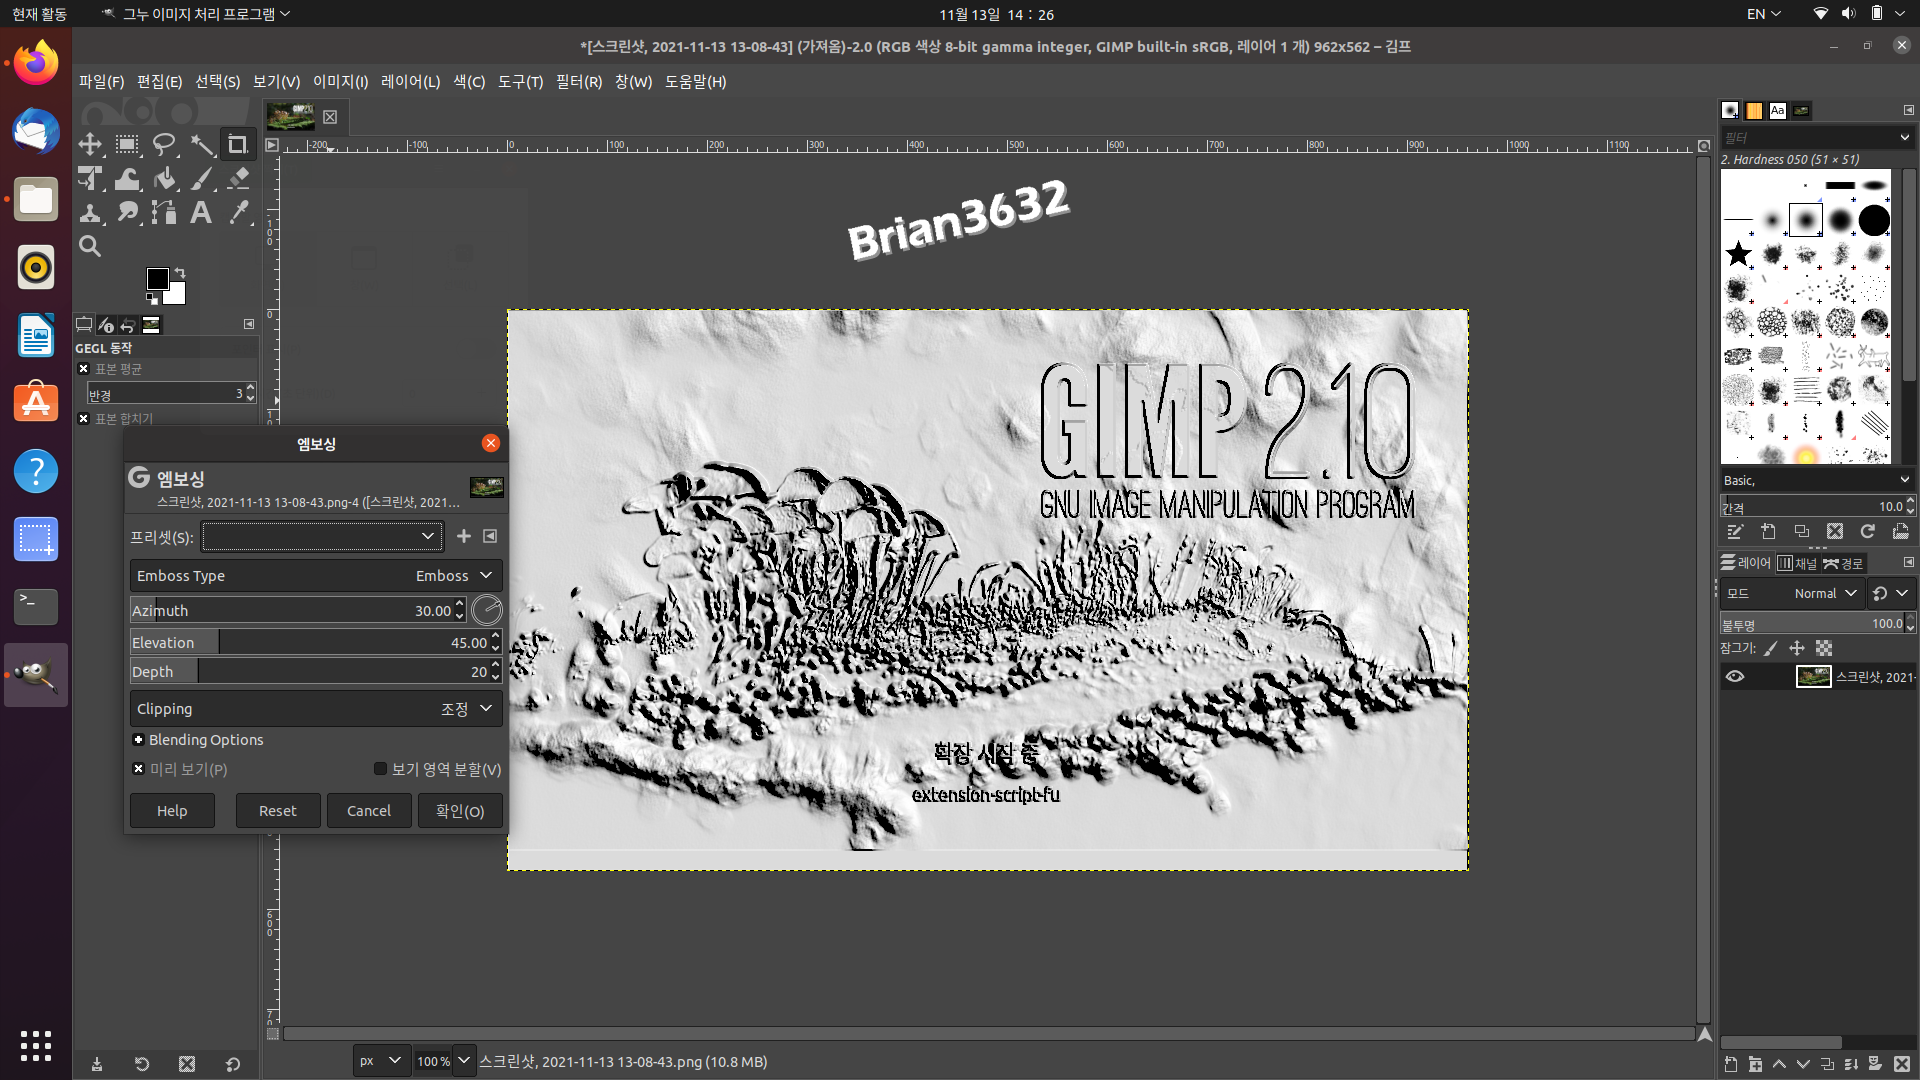Toggle lock pixels brush icon
The width and height of the screenshot is (1920, 1080).
point(1771,649)
